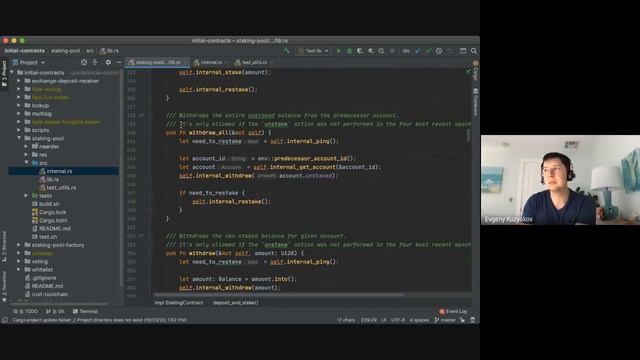Click the locate target icon in Project panel
The width and height of the screenshot is (640, 360).
tap(84, 62)
